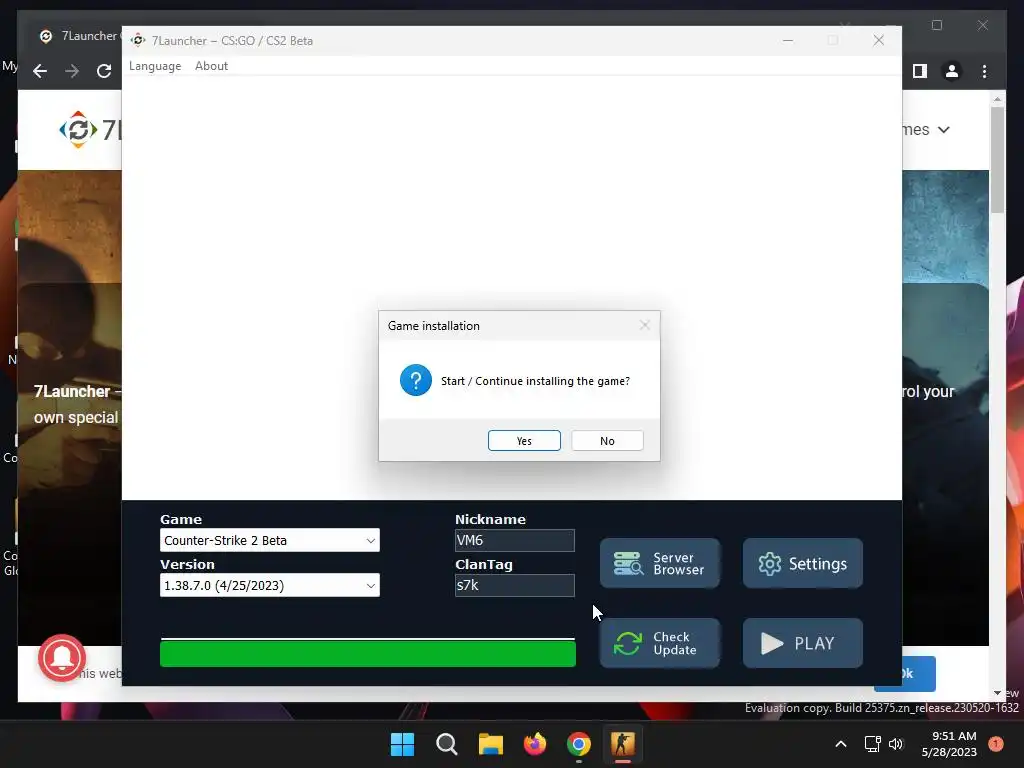
Task: Reload the Chrome page
Action: click(104, 71)
